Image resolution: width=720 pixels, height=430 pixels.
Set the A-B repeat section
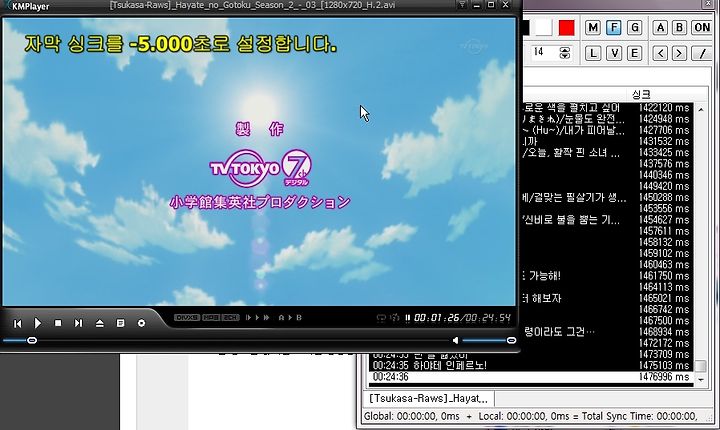click(x=290, y=317)
